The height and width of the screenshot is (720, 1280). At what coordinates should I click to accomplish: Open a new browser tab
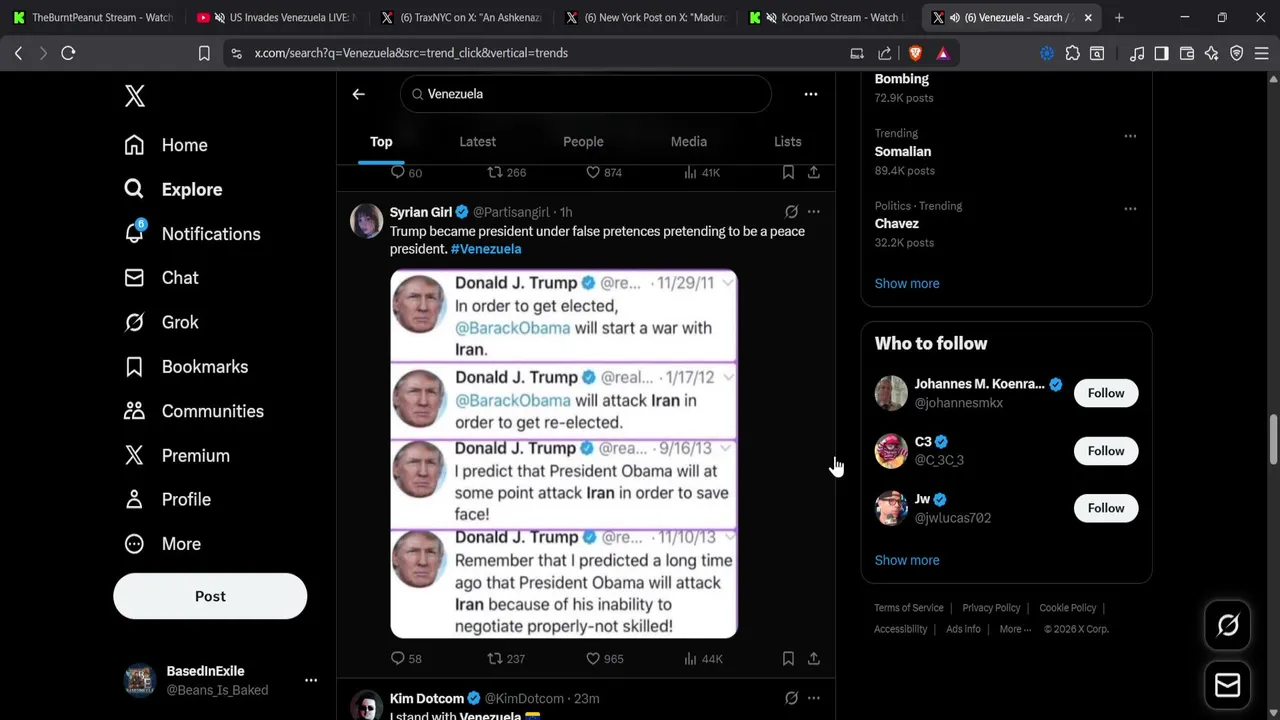point(1119,17)
